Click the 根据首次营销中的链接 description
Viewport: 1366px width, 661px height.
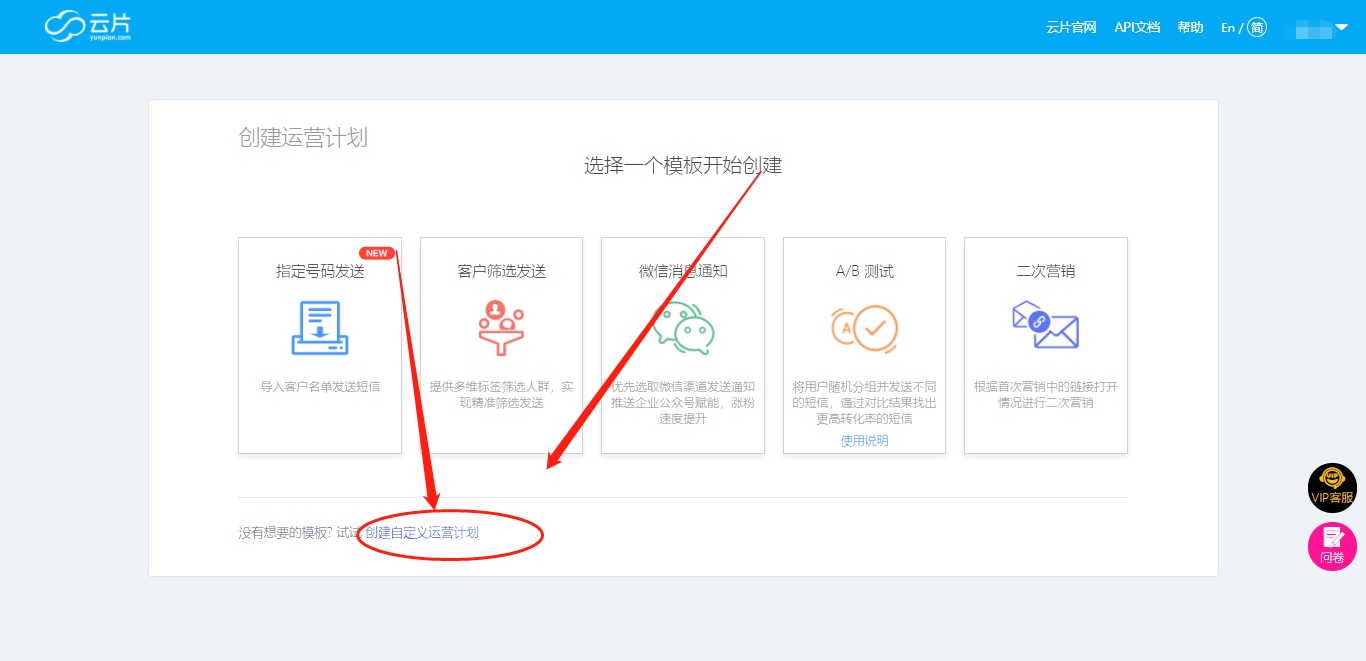coord(1046,394)
